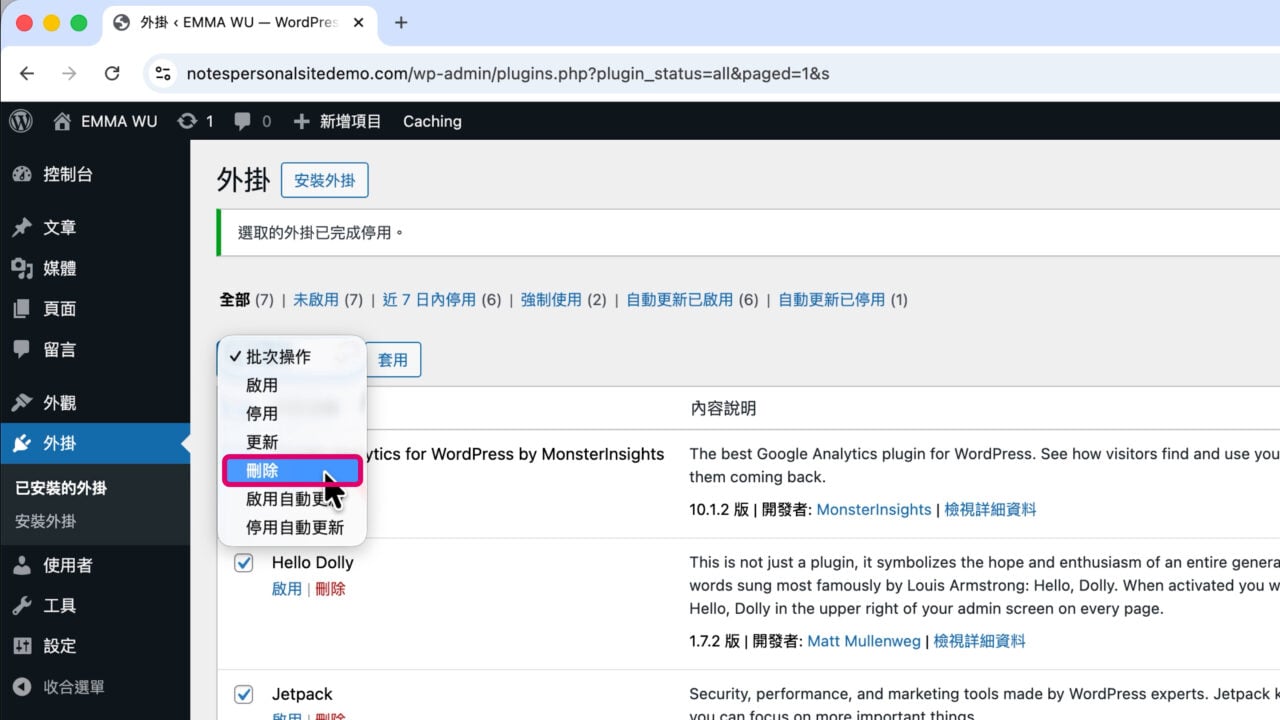Open the comments bubble icon in admin bar
This screenshot has height=720, width=1280.
242,121
